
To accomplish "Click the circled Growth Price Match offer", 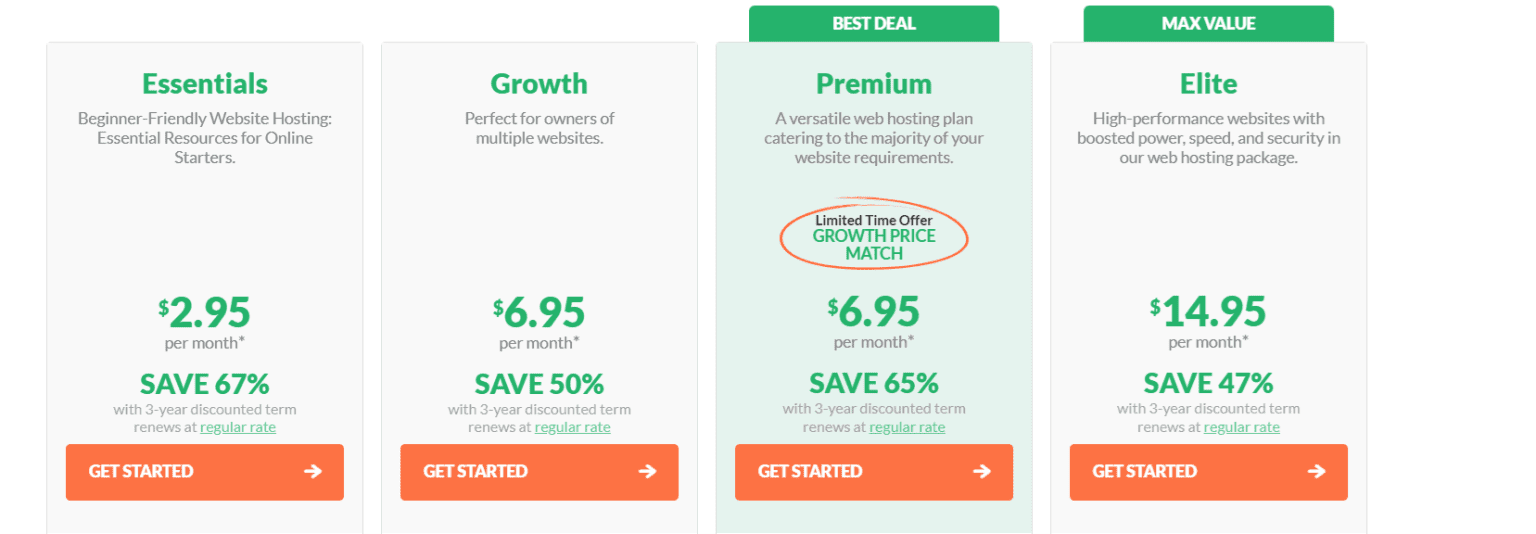I will tap(874, 238).
